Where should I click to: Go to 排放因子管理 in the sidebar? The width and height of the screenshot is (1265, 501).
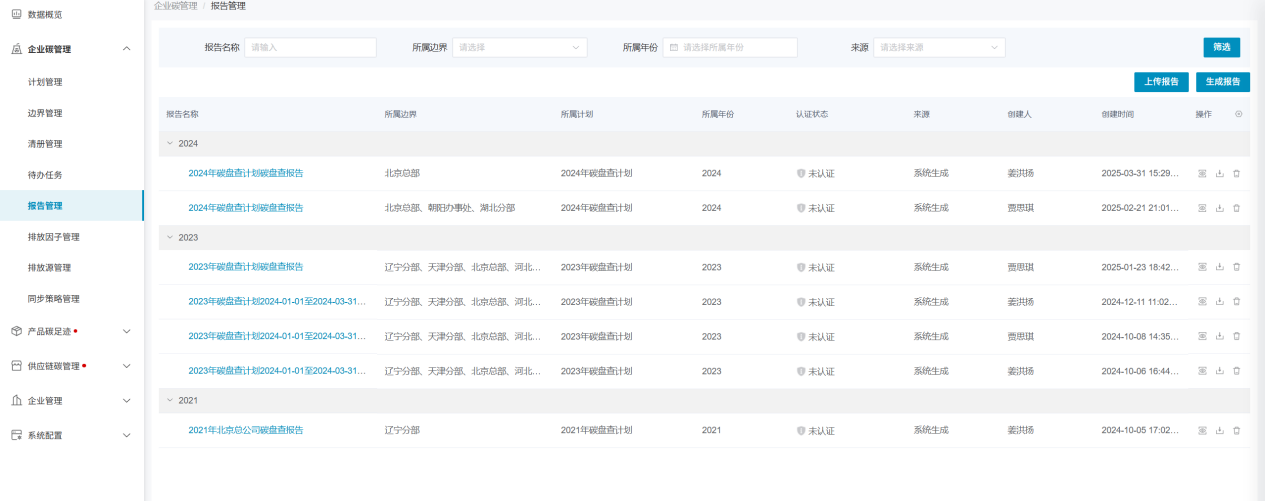54,237
